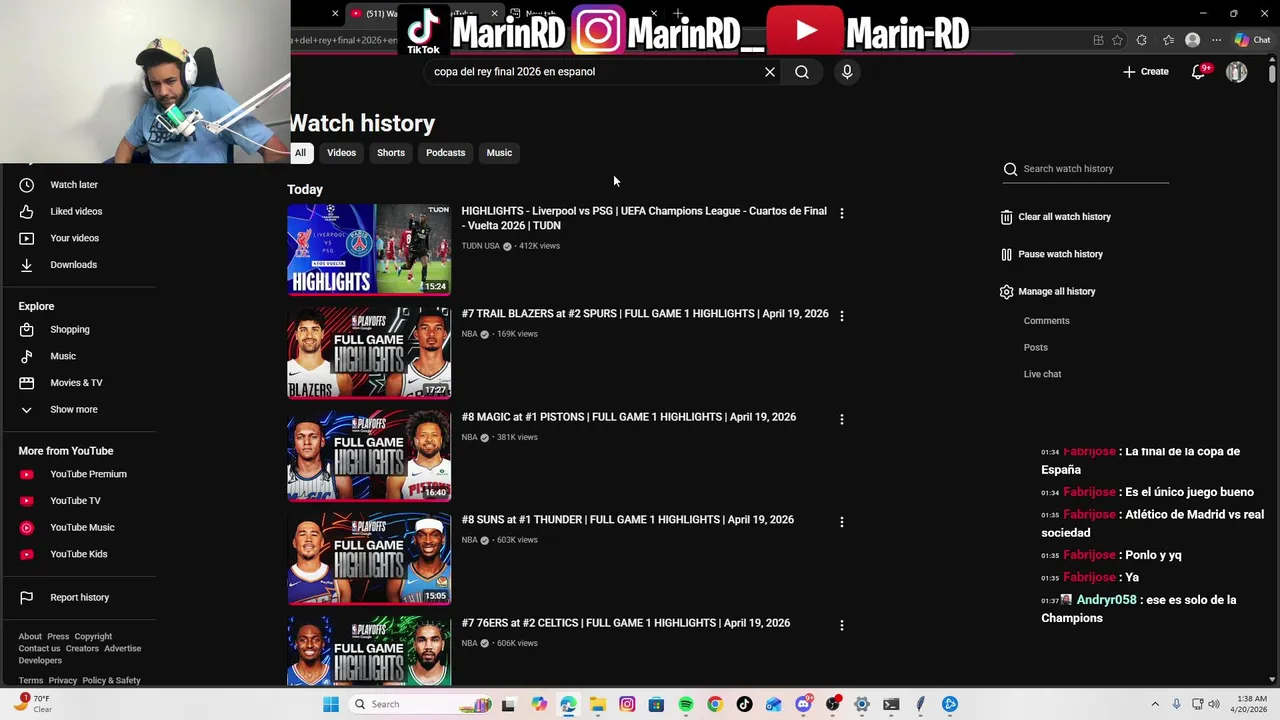Open options for 76ers at Celtics video
Screen dimensions: 1280x720
click(x=842, y=625)
